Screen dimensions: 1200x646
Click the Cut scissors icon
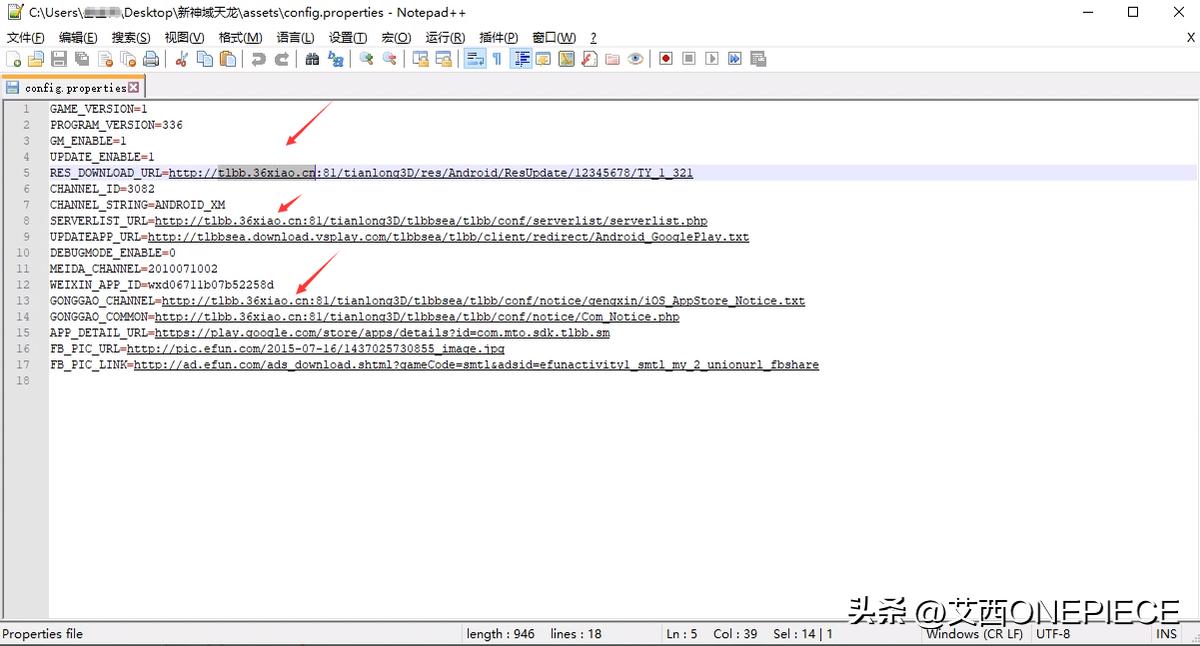pyautogui.click(x=181, y=59)
